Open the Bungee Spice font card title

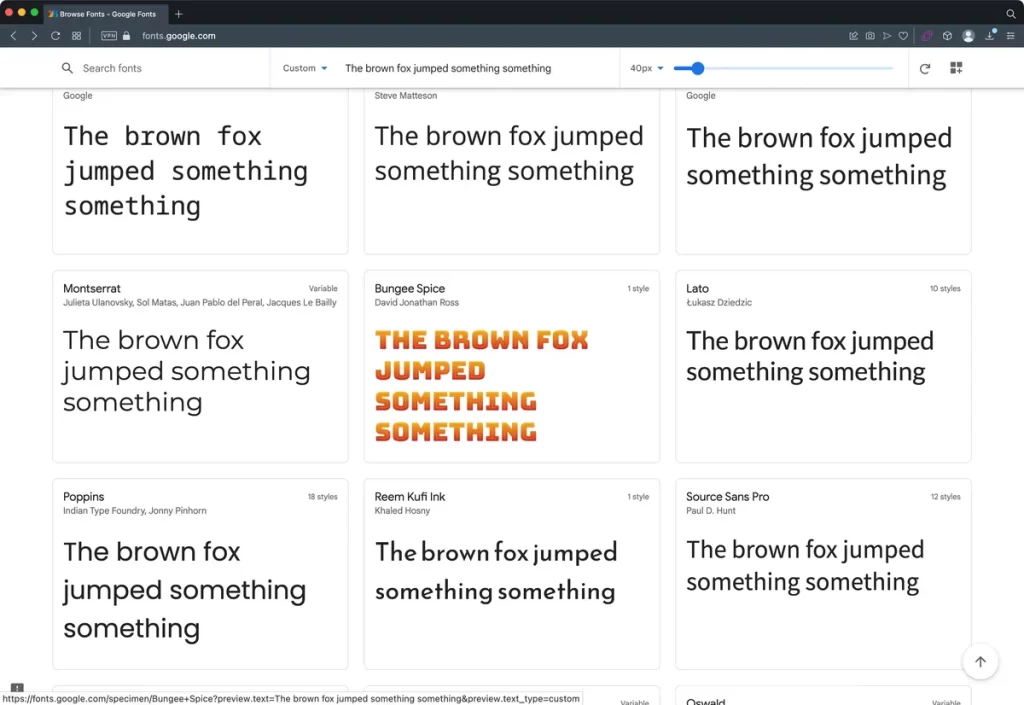[x=409, y=289]
